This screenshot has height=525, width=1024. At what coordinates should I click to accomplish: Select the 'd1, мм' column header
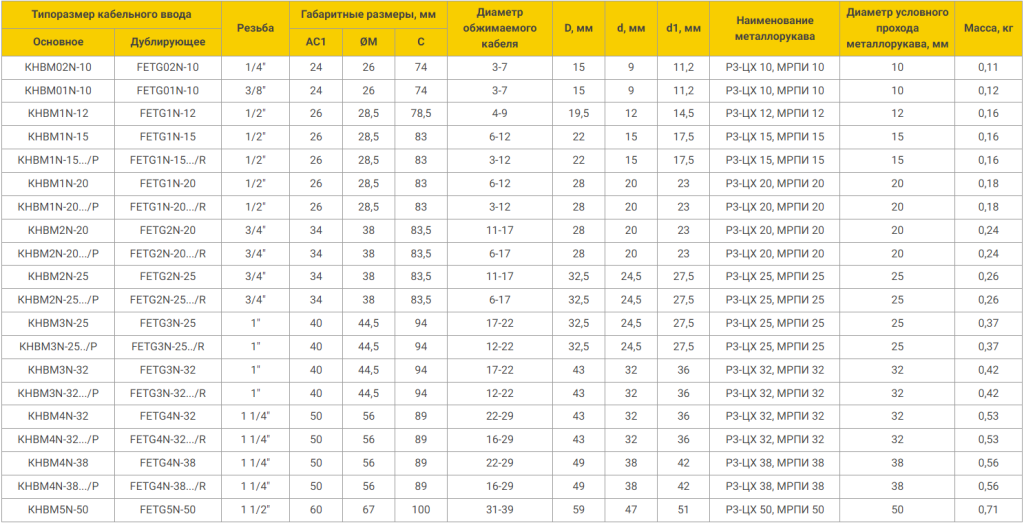(x=683, y=28)
